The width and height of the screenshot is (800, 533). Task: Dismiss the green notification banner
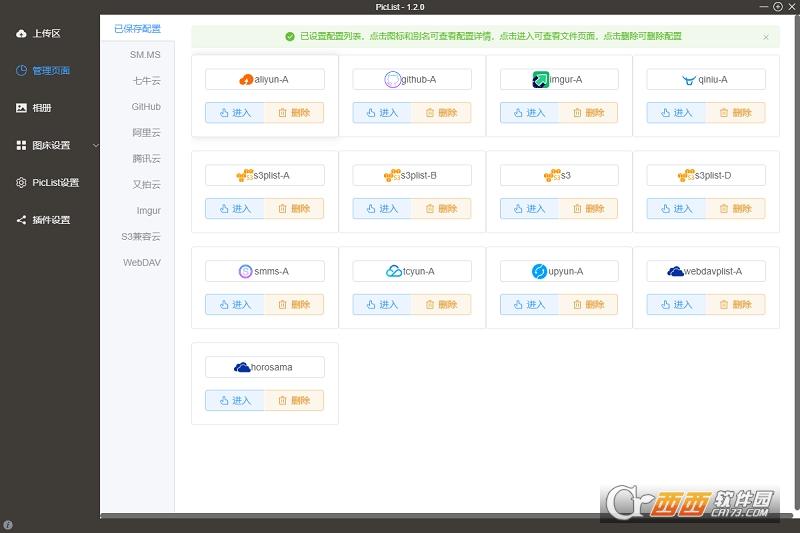[x=766, y=37]
